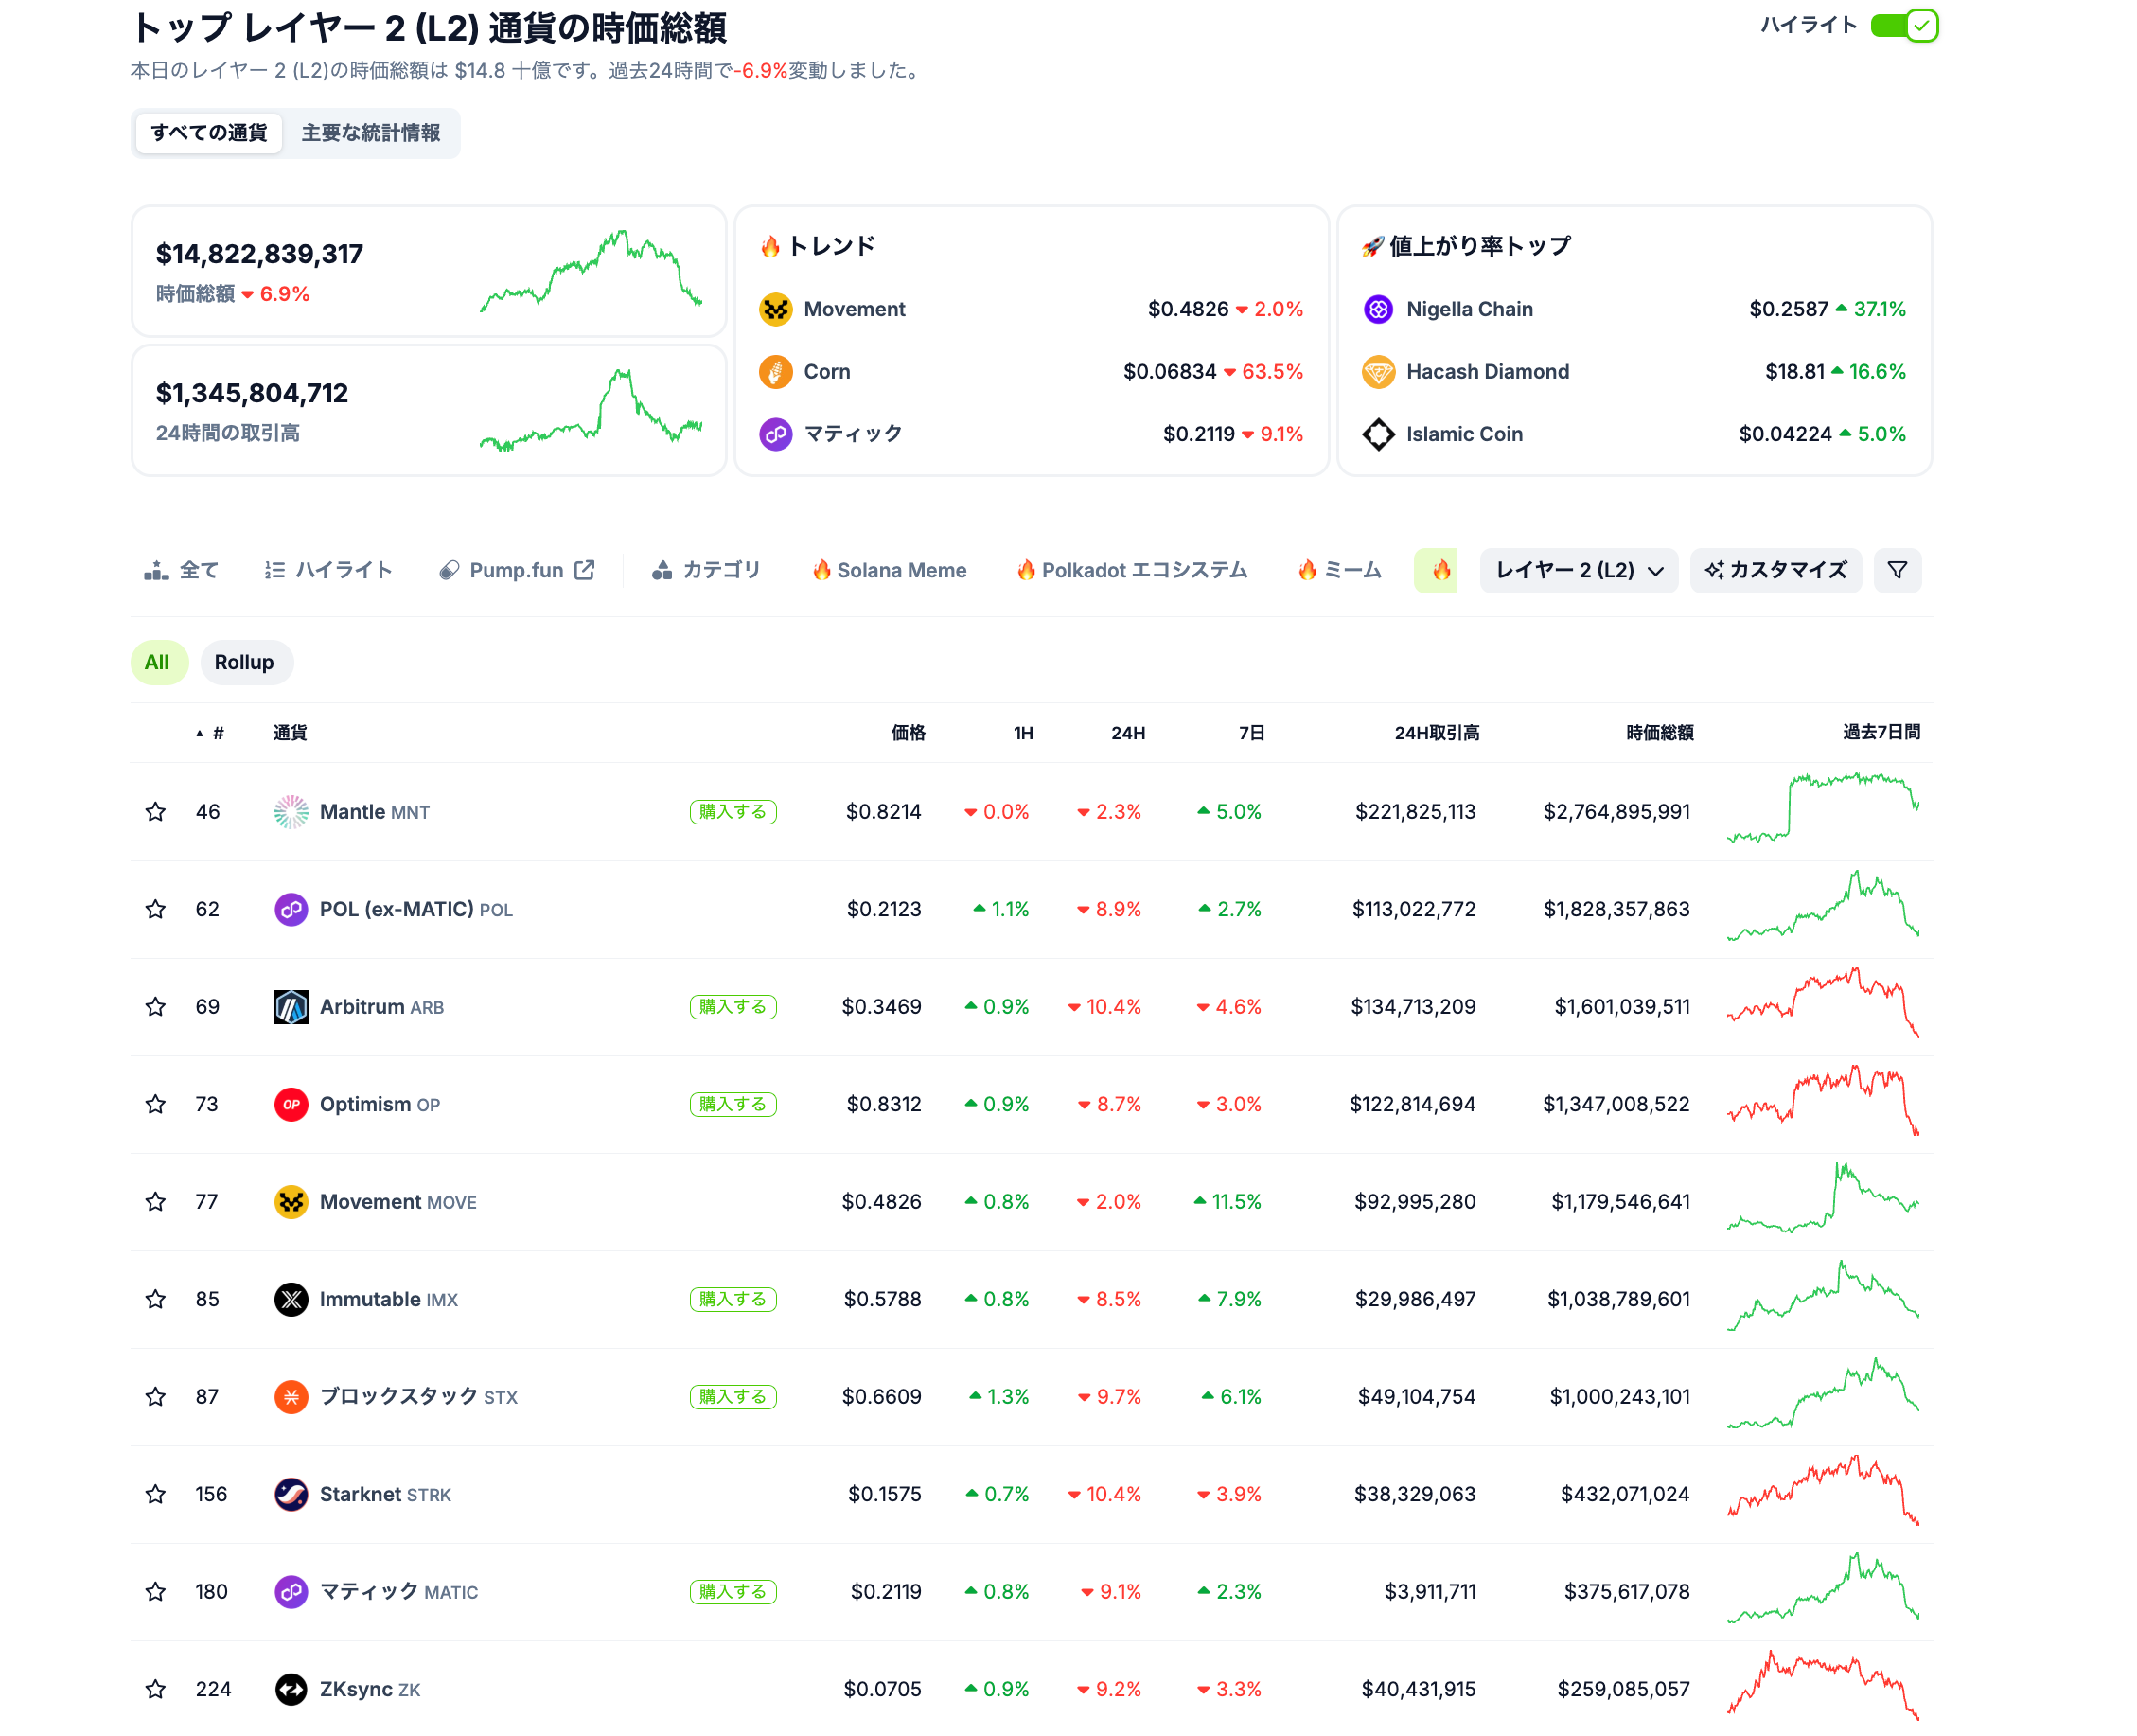The width and height of the screenshot is (2137, 1736).
Task: Click the ZKsync coin logo
Action: (291, 1689)
